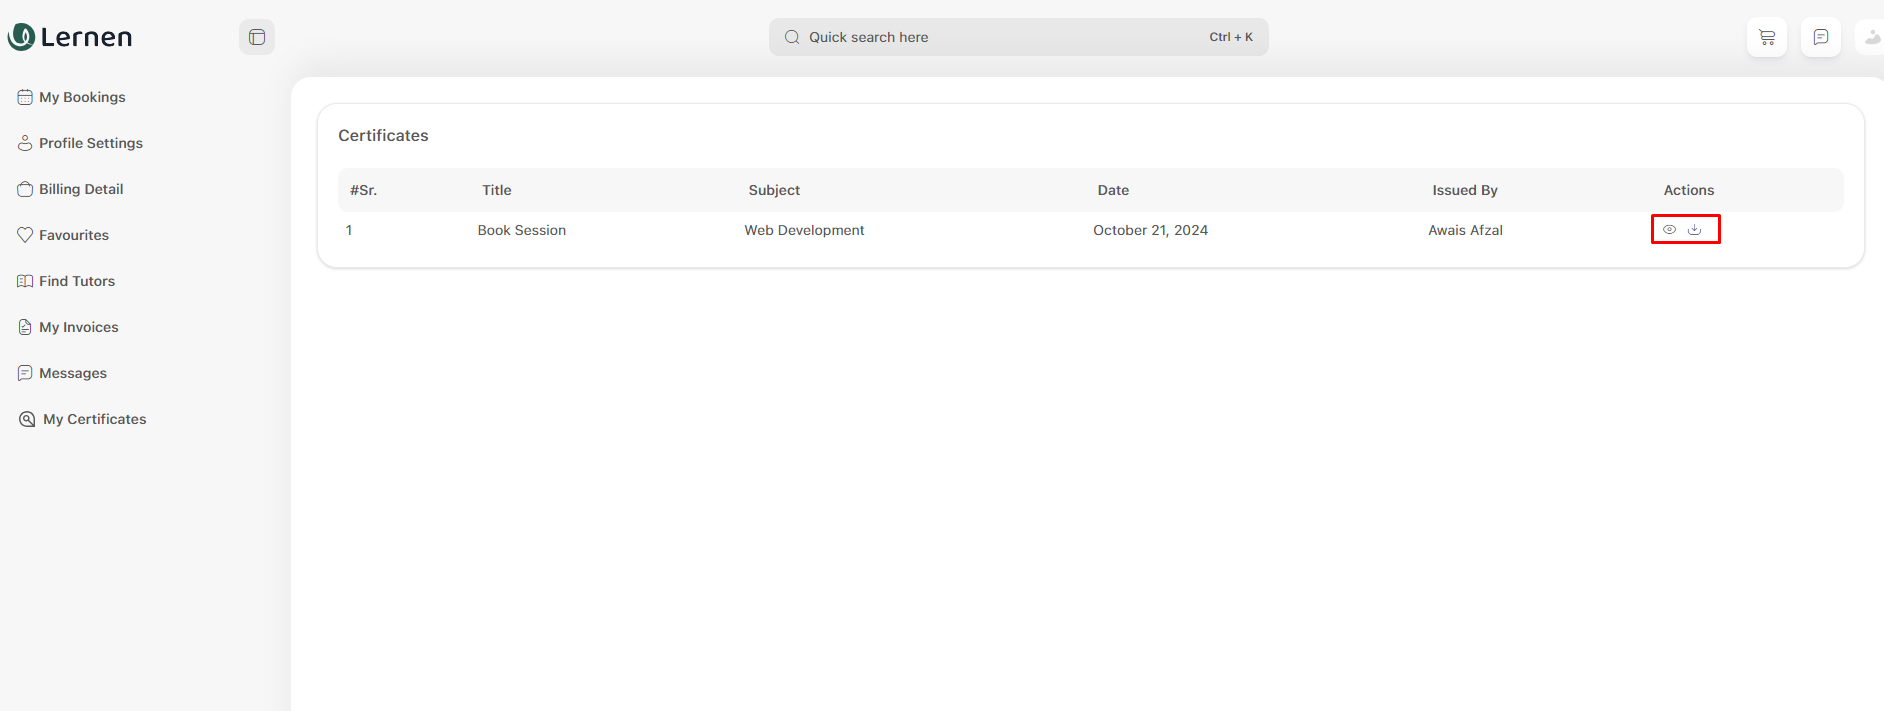Click the Web Development subject cell
The width and height of the screenshot is (1884, 711).
pos(804,230)
